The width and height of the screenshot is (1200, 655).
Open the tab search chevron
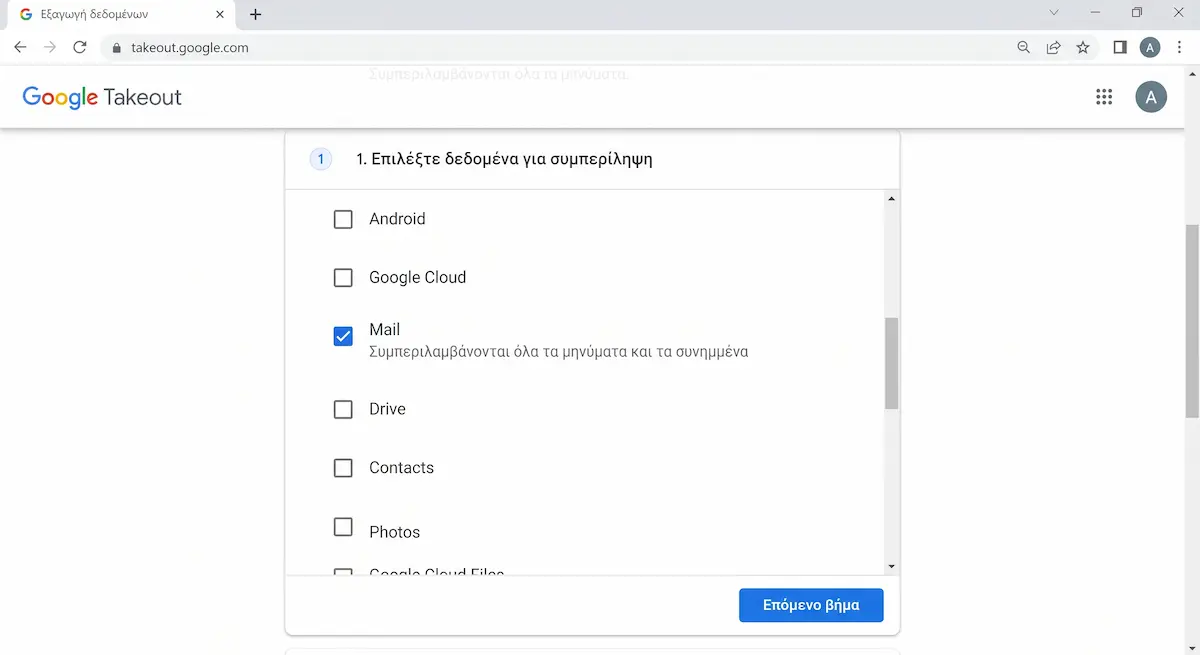coord(1054,13)
